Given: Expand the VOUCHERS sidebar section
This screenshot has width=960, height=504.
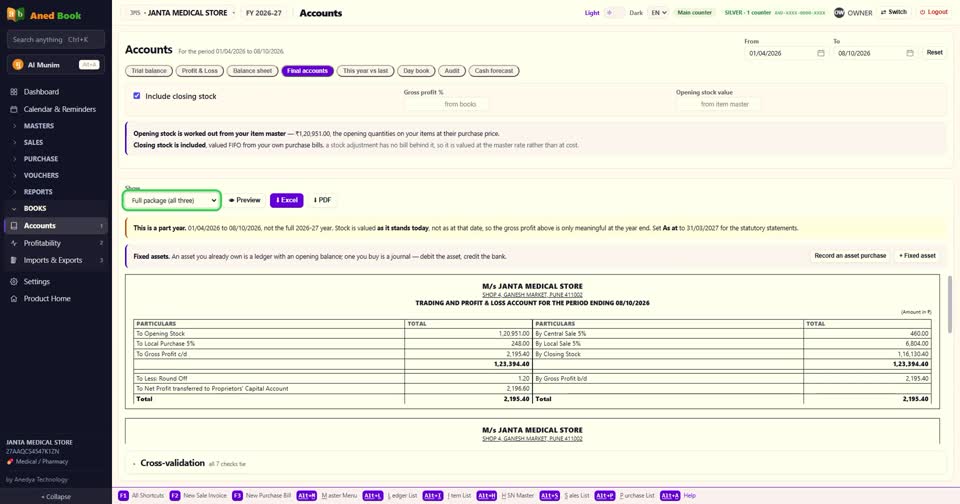Looking at the screenshot, I should (55, 175).
